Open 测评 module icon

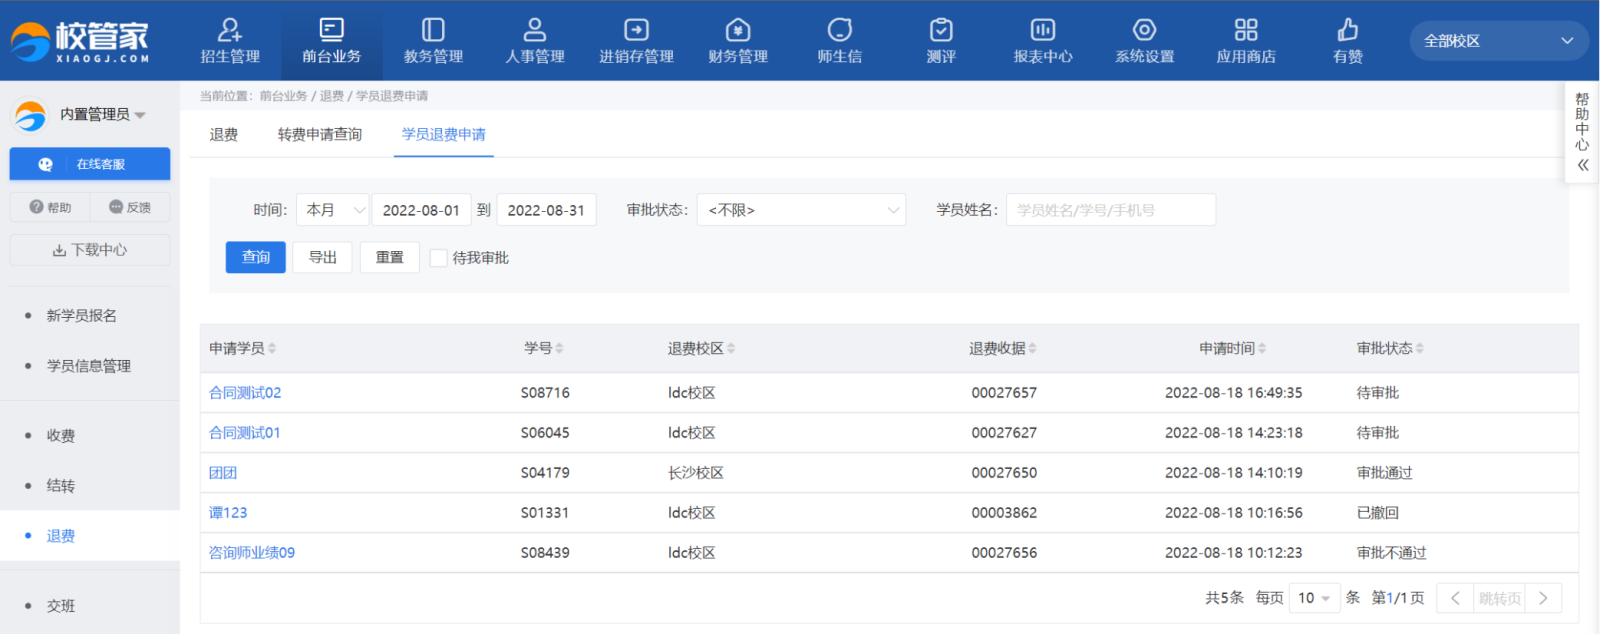pos(941,30)
